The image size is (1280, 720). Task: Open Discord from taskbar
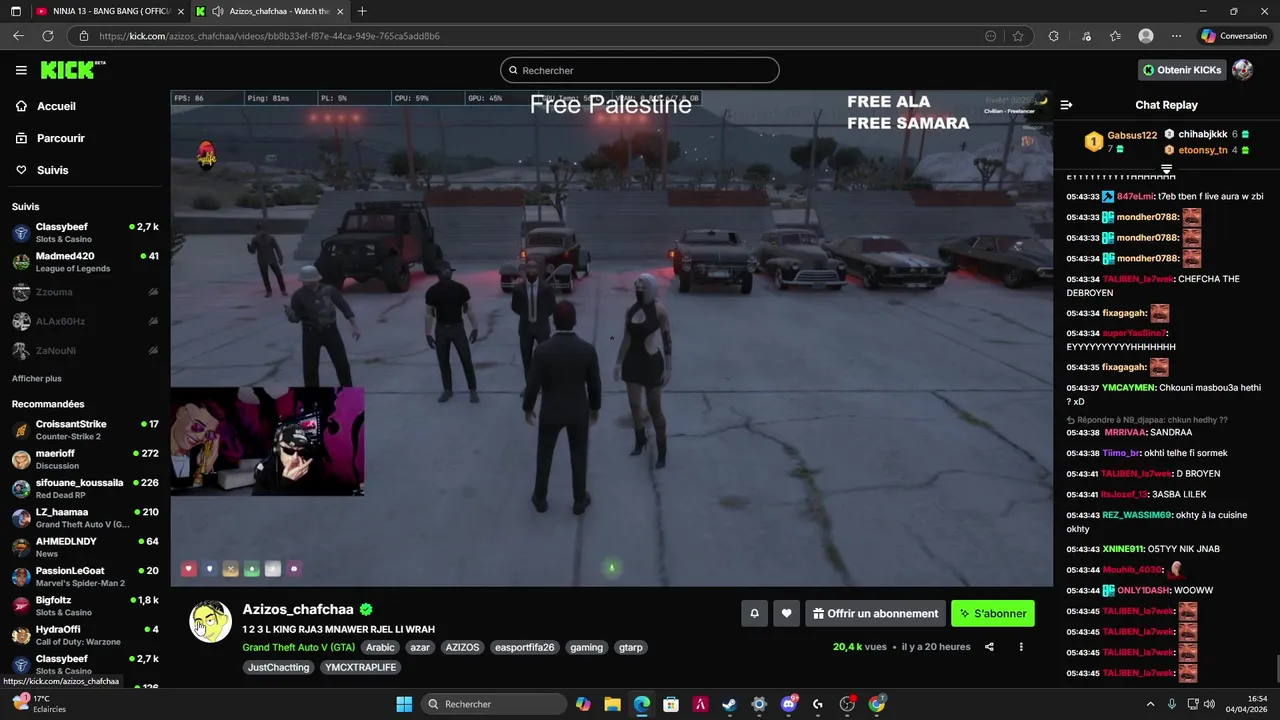(788, 704)
